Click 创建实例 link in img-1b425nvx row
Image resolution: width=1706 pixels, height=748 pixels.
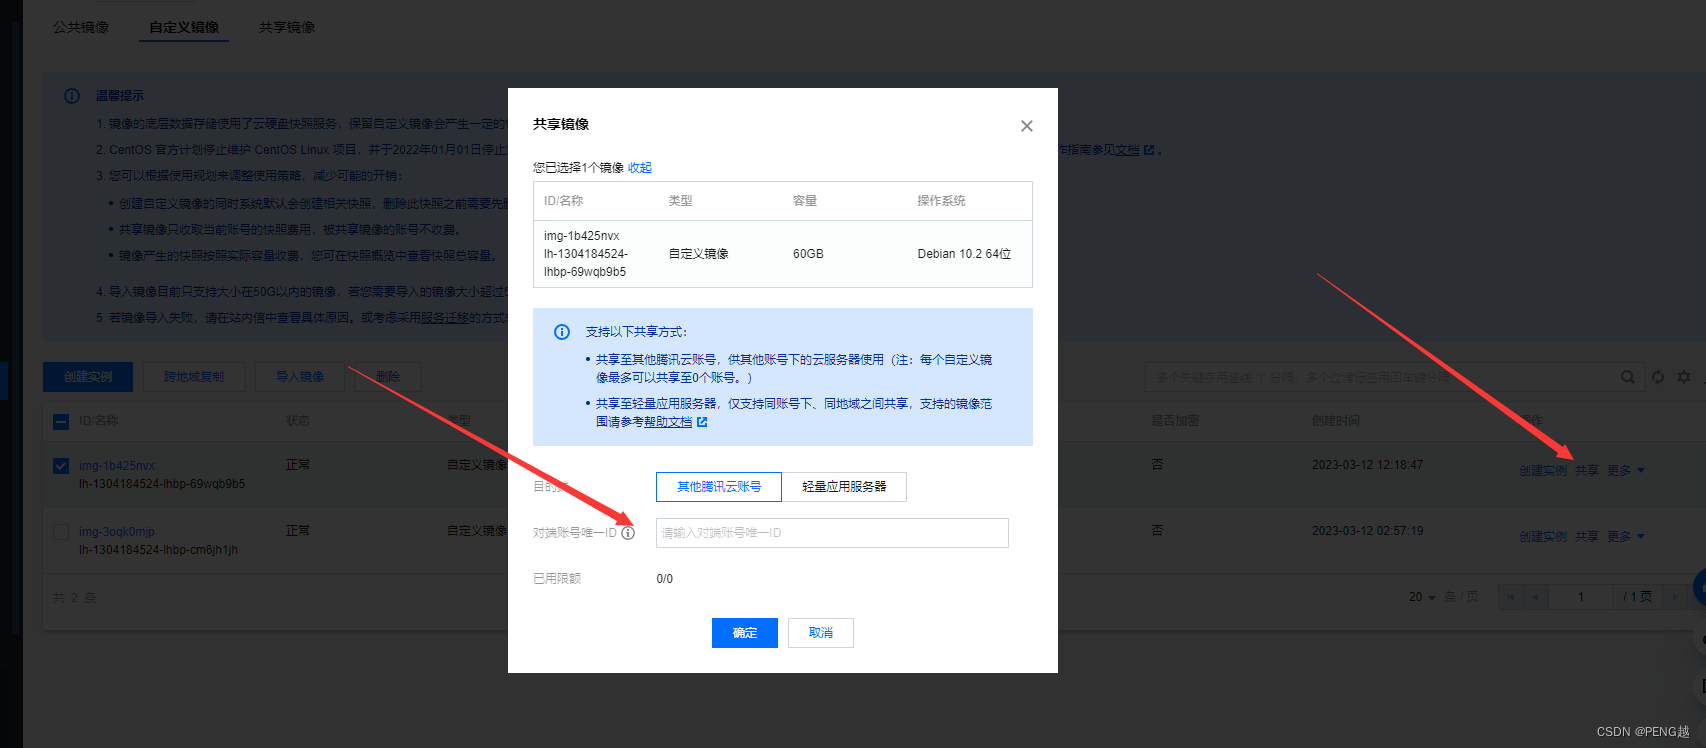(x=1543, y=471)
